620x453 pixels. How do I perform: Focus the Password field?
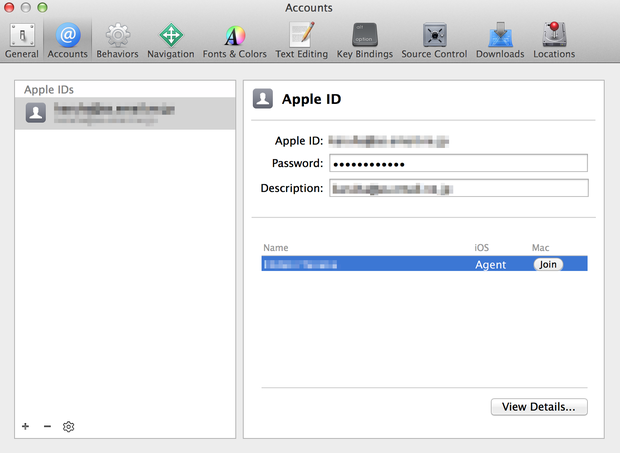[458, 163]
